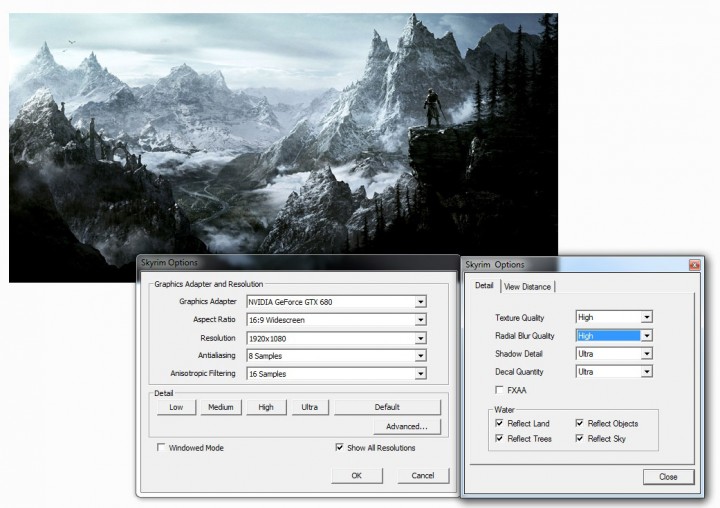The image size is (720, 508).
Task: Select the Low detail preset
Action: point(176,407)
